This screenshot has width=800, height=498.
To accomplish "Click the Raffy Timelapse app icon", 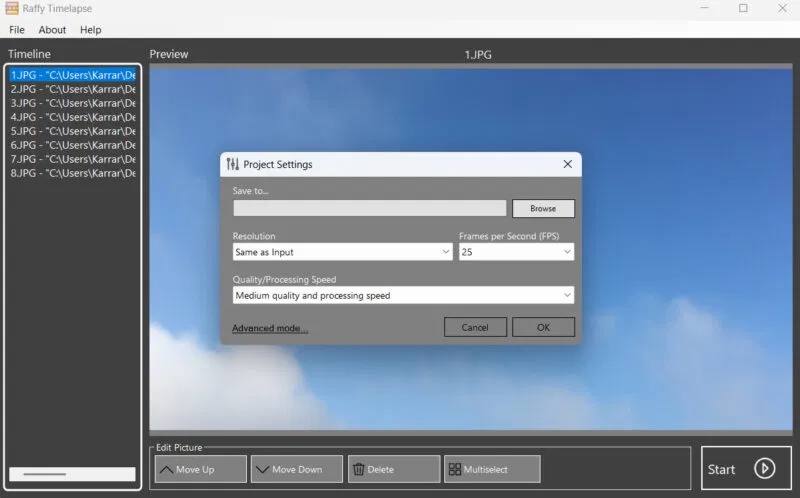I will [x=11, y=8].
